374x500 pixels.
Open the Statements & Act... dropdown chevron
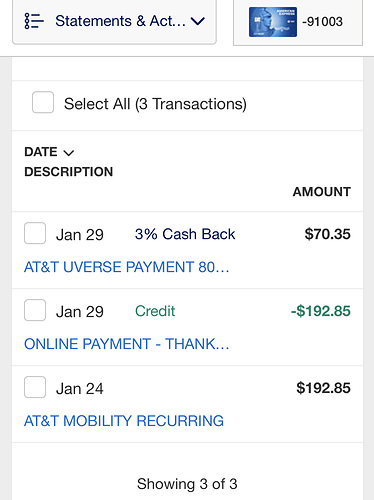pyautogui.click(x=198, y=22)
